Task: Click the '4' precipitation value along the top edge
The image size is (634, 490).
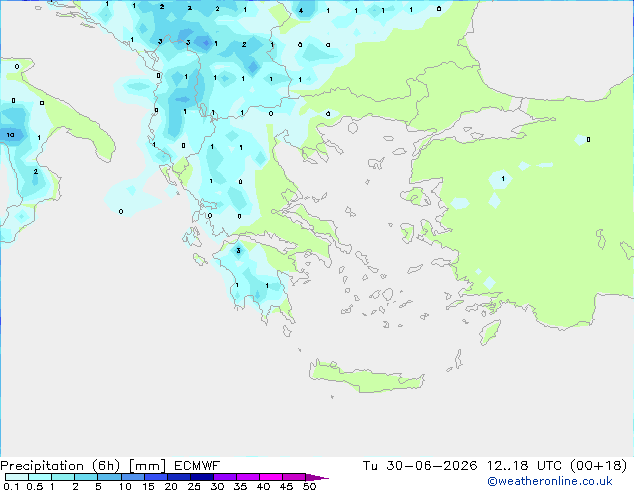Action: point(301,11)
